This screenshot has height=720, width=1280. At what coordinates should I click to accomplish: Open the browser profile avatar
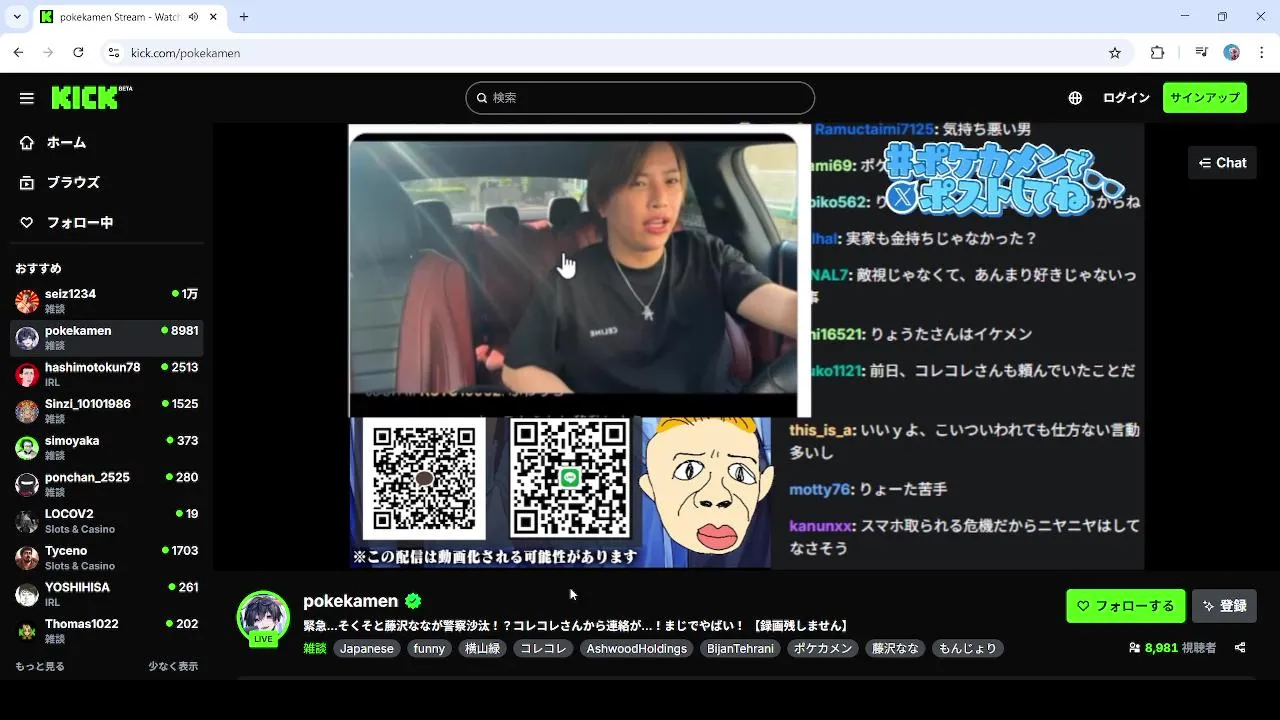click(1232, 53)
